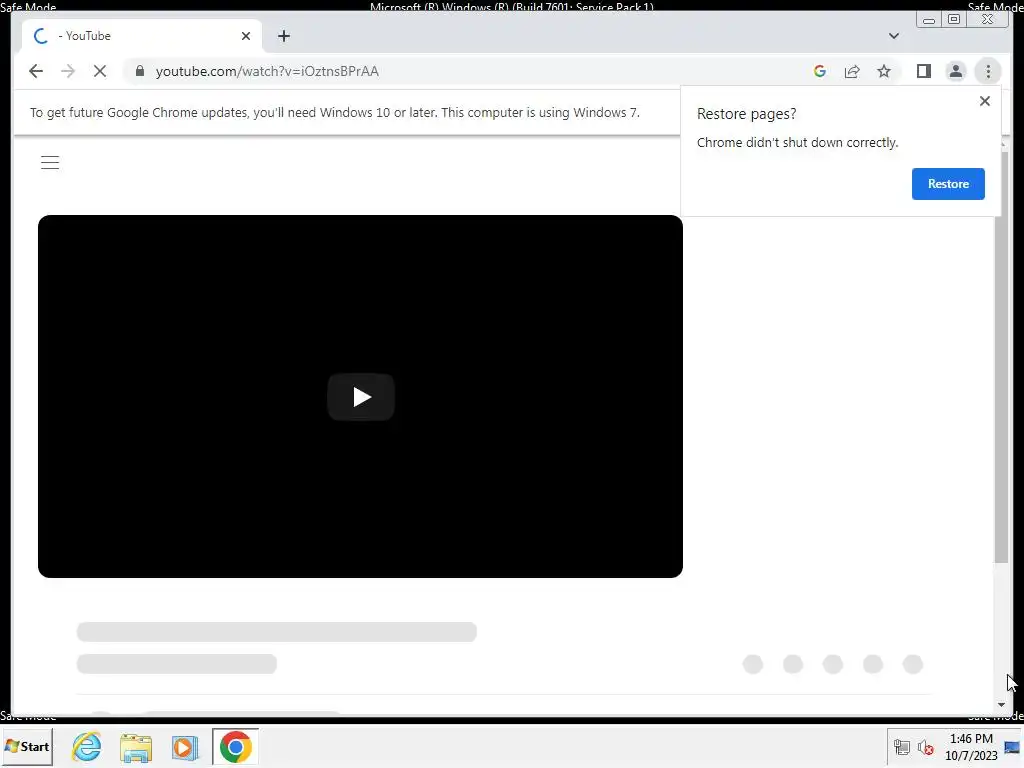Expand the tab search chevron

[893, 36]
